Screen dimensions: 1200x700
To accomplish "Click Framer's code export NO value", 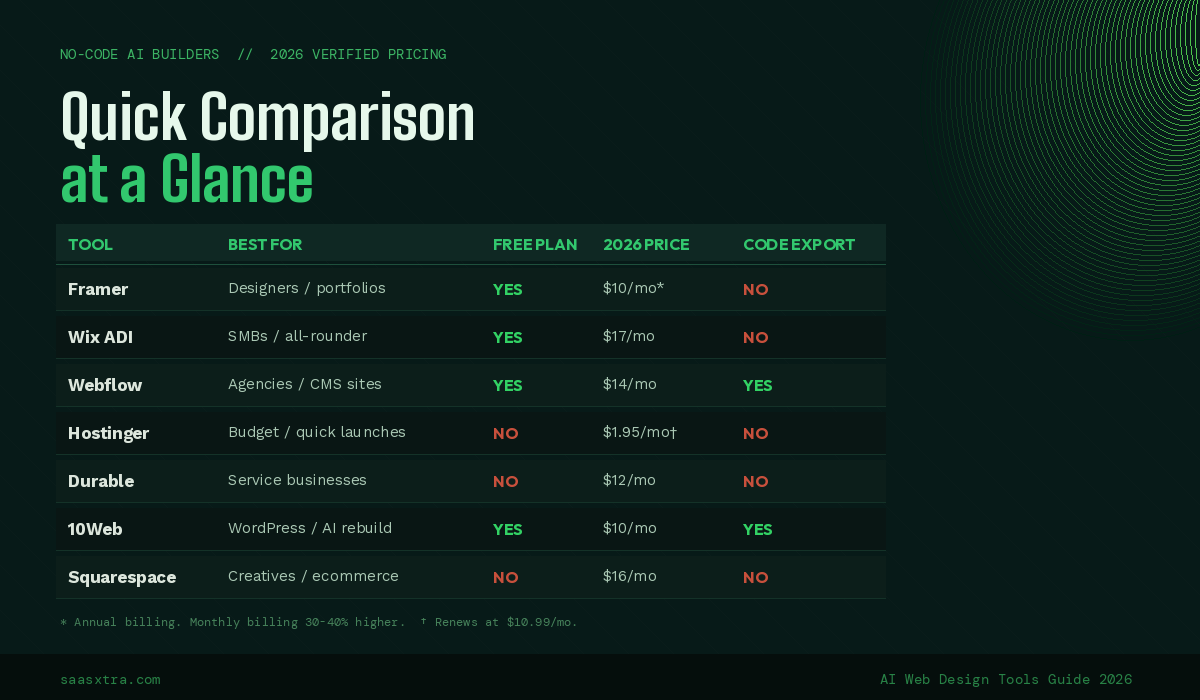I will [x=756, y=290].
